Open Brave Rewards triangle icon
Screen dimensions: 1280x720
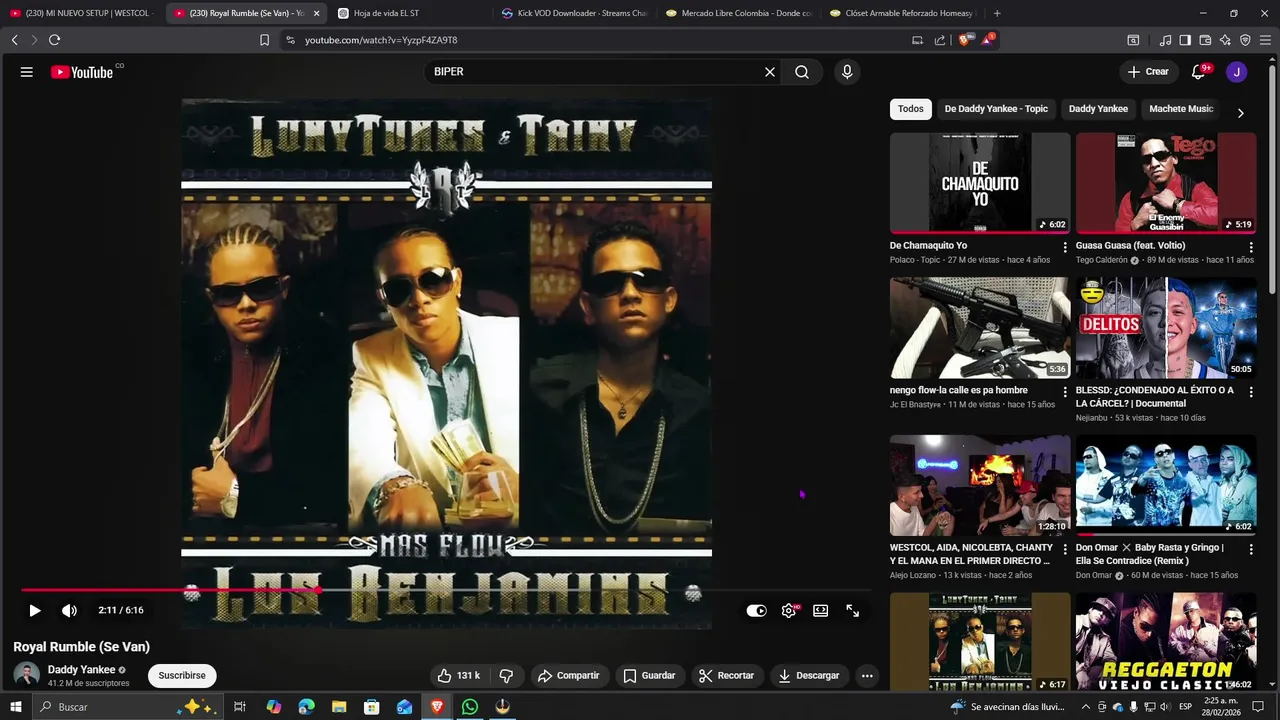[x=988, y=40]
